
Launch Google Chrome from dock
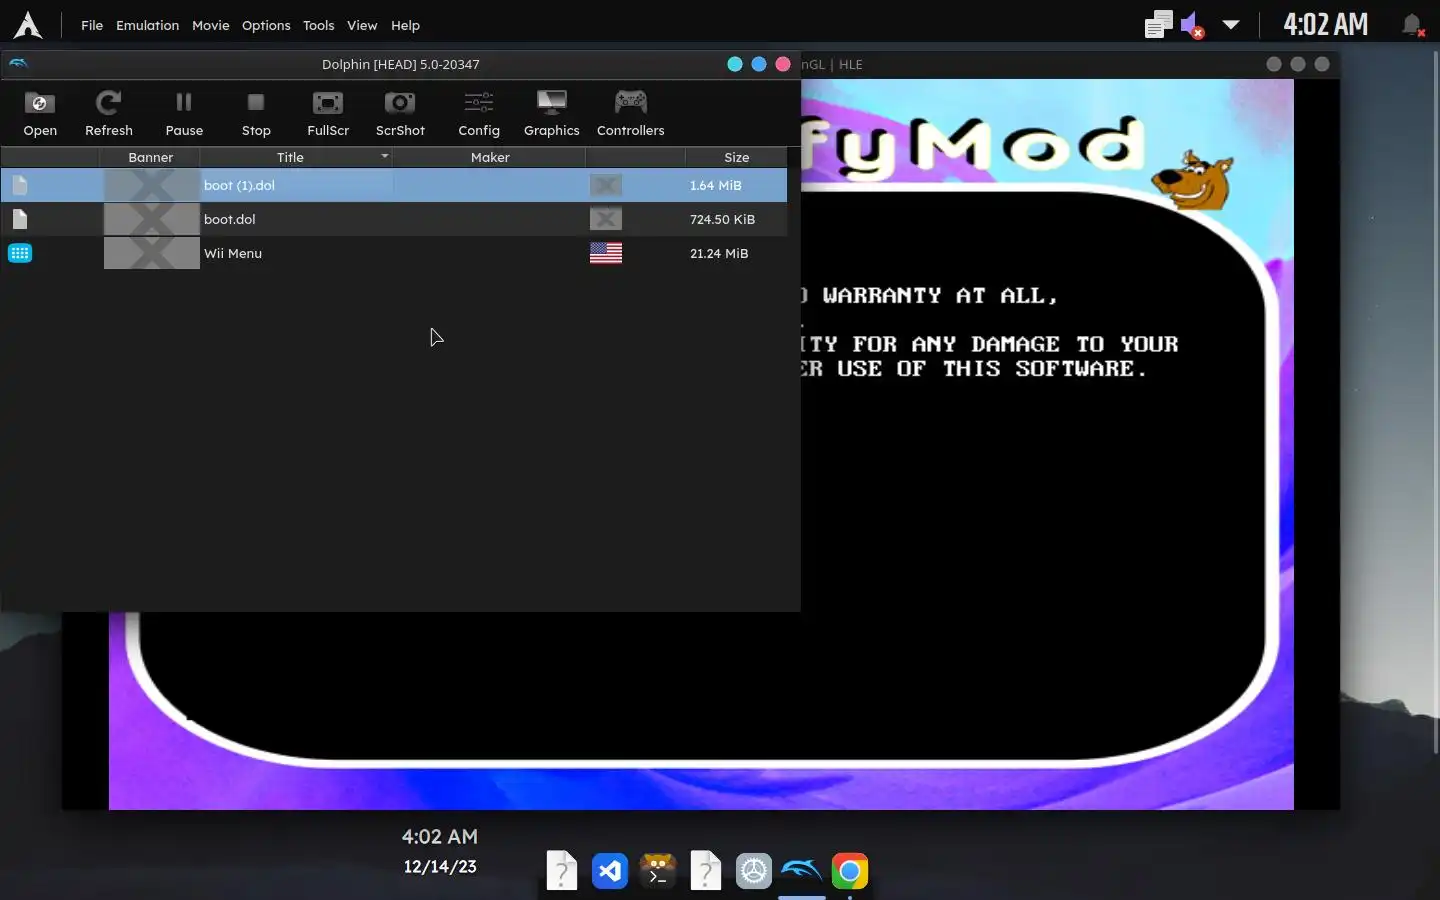click(850, 871)
